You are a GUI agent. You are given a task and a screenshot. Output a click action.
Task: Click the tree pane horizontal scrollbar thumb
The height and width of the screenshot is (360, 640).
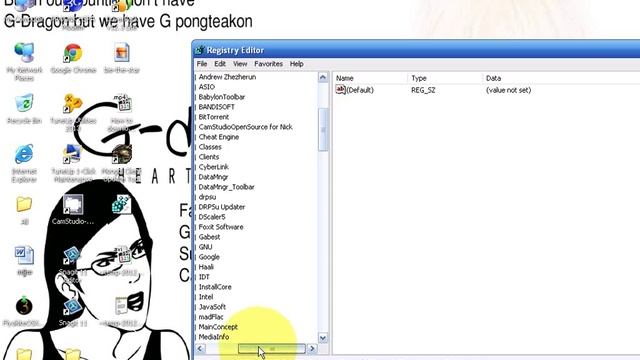click(x=272, y=349)
